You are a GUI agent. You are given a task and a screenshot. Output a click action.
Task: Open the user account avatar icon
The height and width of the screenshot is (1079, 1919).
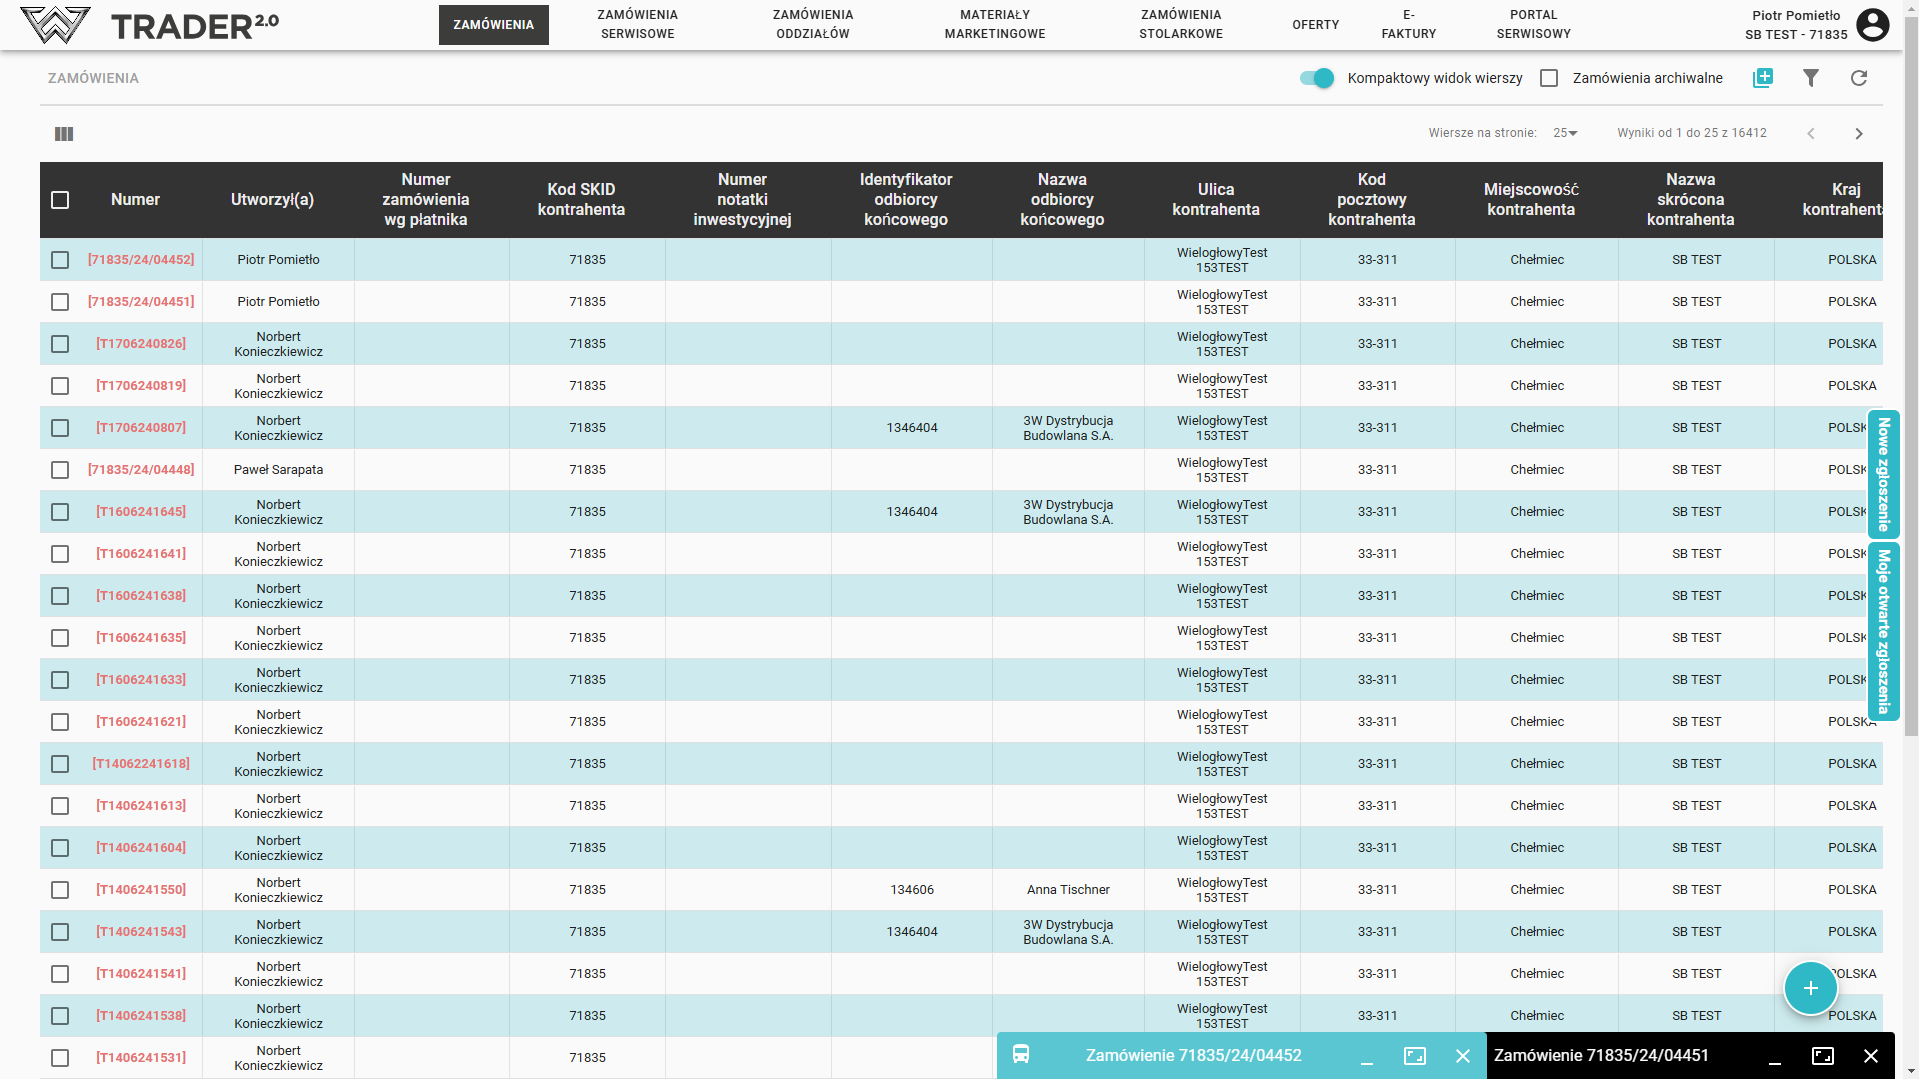(1872, 25)
